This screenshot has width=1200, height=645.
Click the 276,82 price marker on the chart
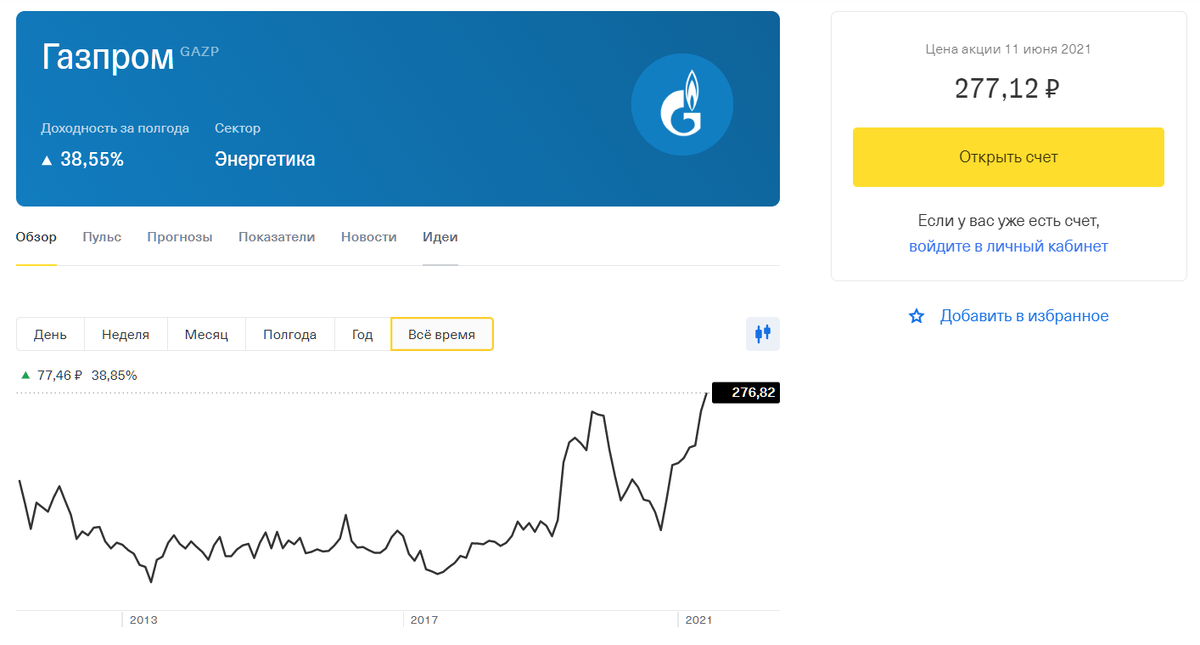[745, 392]
